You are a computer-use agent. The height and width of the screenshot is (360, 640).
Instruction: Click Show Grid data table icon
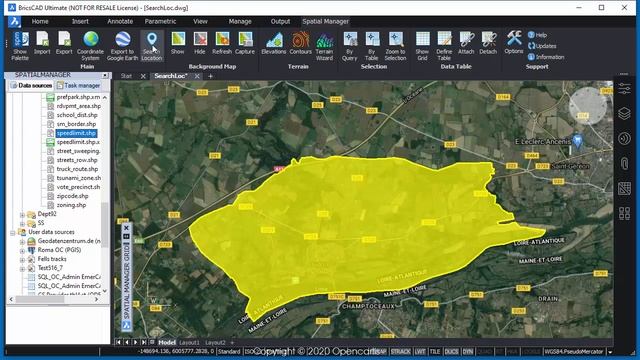coord(422,40)
